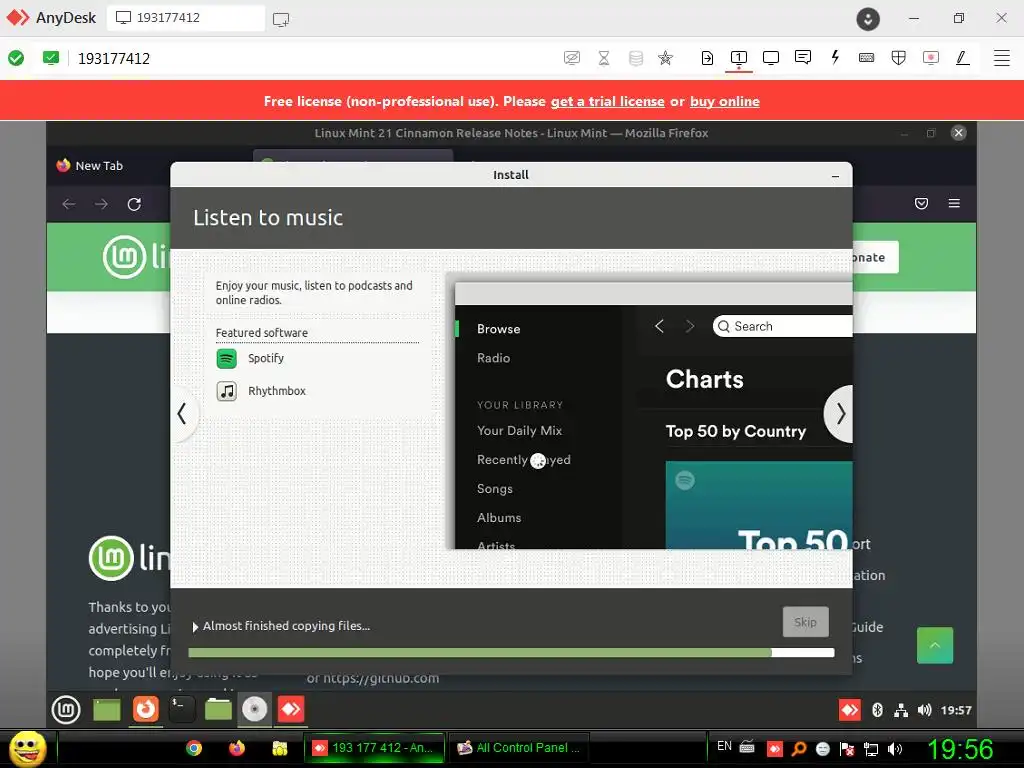Click the host tray magnifier search icon

pyautogui.click(x=798, y=749)
